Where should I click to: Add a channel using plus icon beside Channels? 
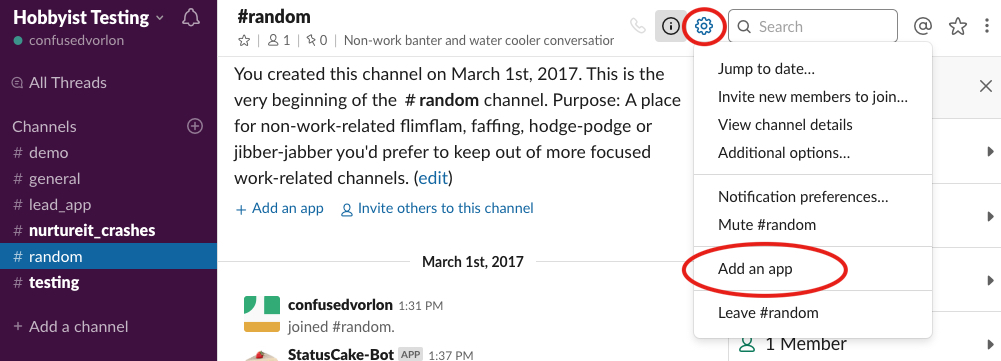tap(195, 126)
